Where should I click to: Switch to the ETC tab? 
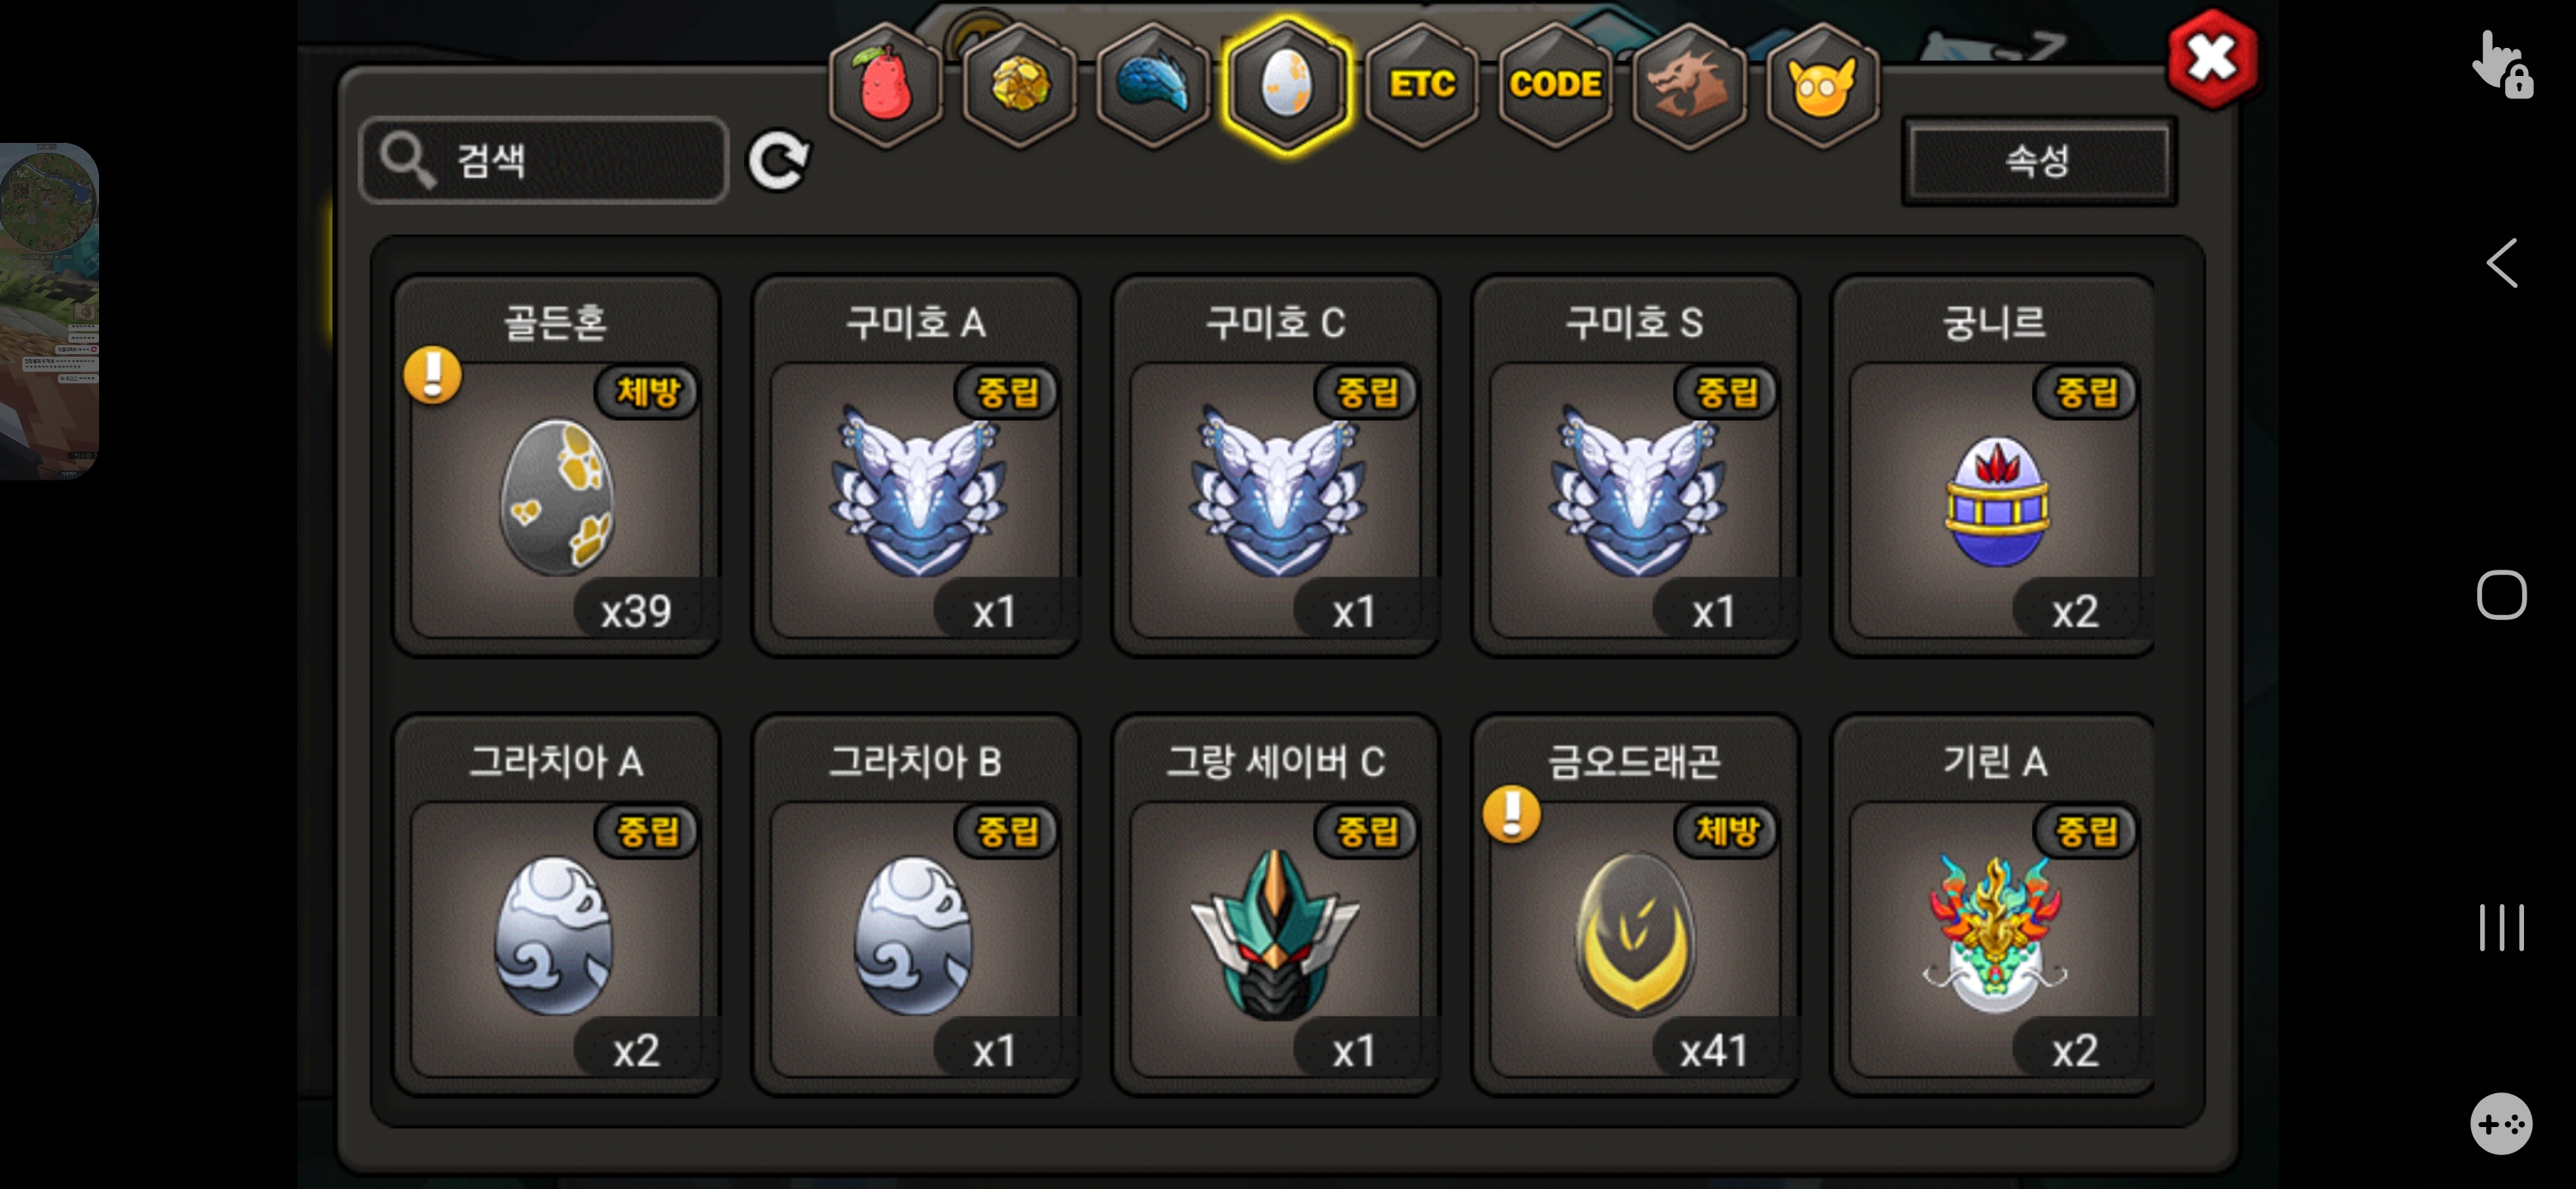pos(1422,85)
